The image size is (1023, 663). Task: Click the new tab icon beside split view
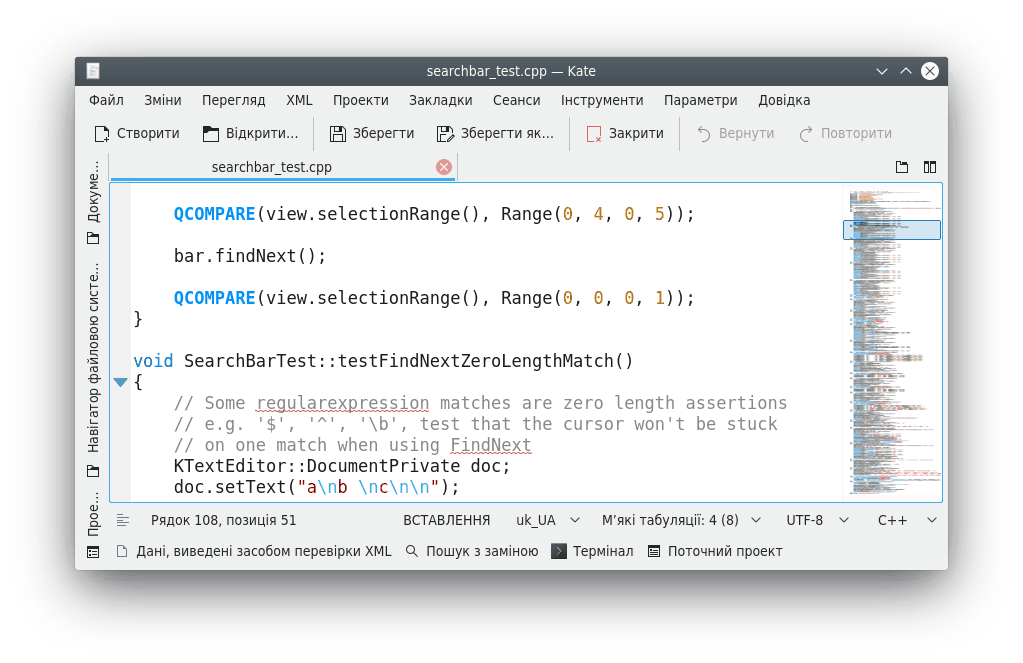(902, 167)
